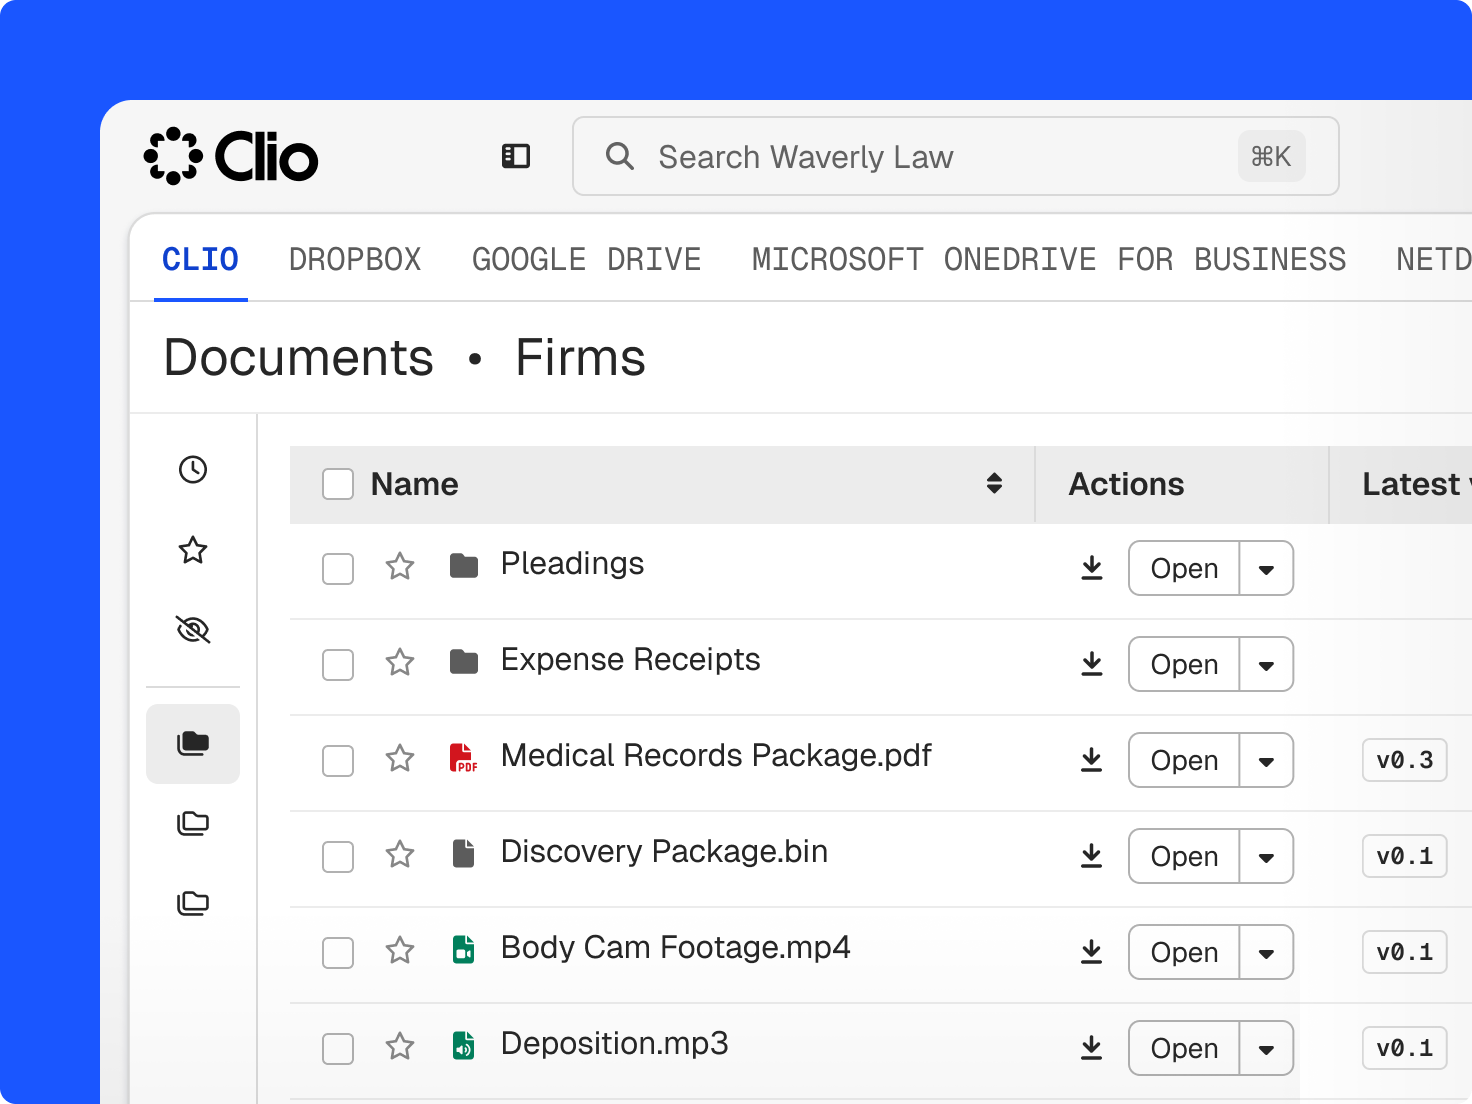Toggle the select-all checkbox in Name header
The image size is (1472, 1104).
pyautogui.click(x=338, y=484)
